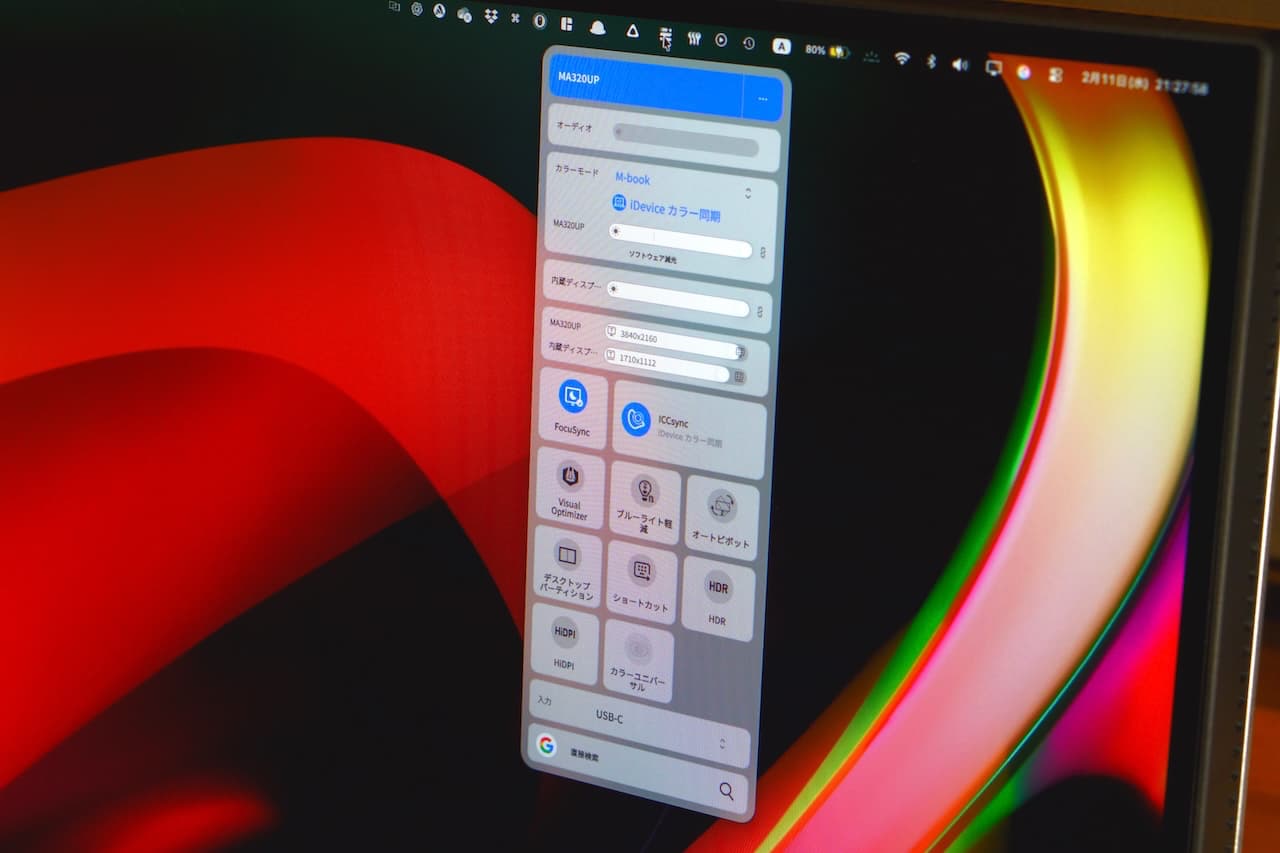Open the Dropbox menu bar item
The height and width of the screenshot is (853, 1280).
pyautogui.click(x=490, y=15)
